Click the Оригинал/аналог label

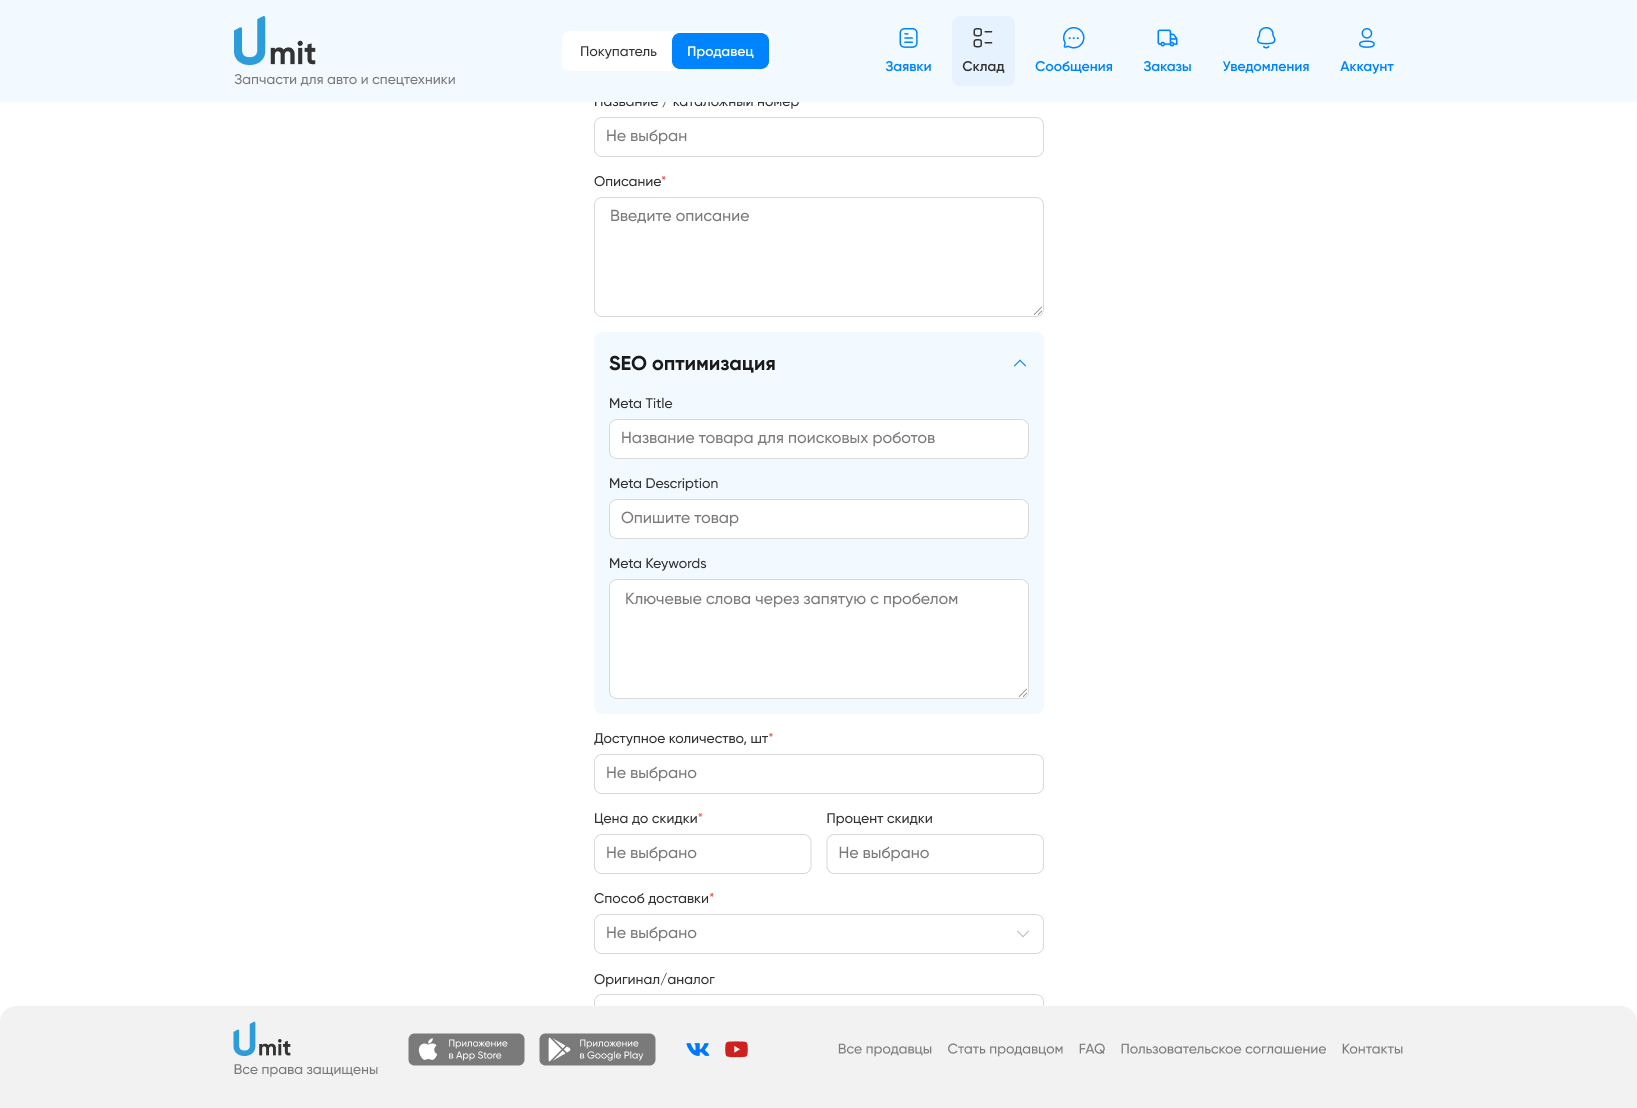654,979
